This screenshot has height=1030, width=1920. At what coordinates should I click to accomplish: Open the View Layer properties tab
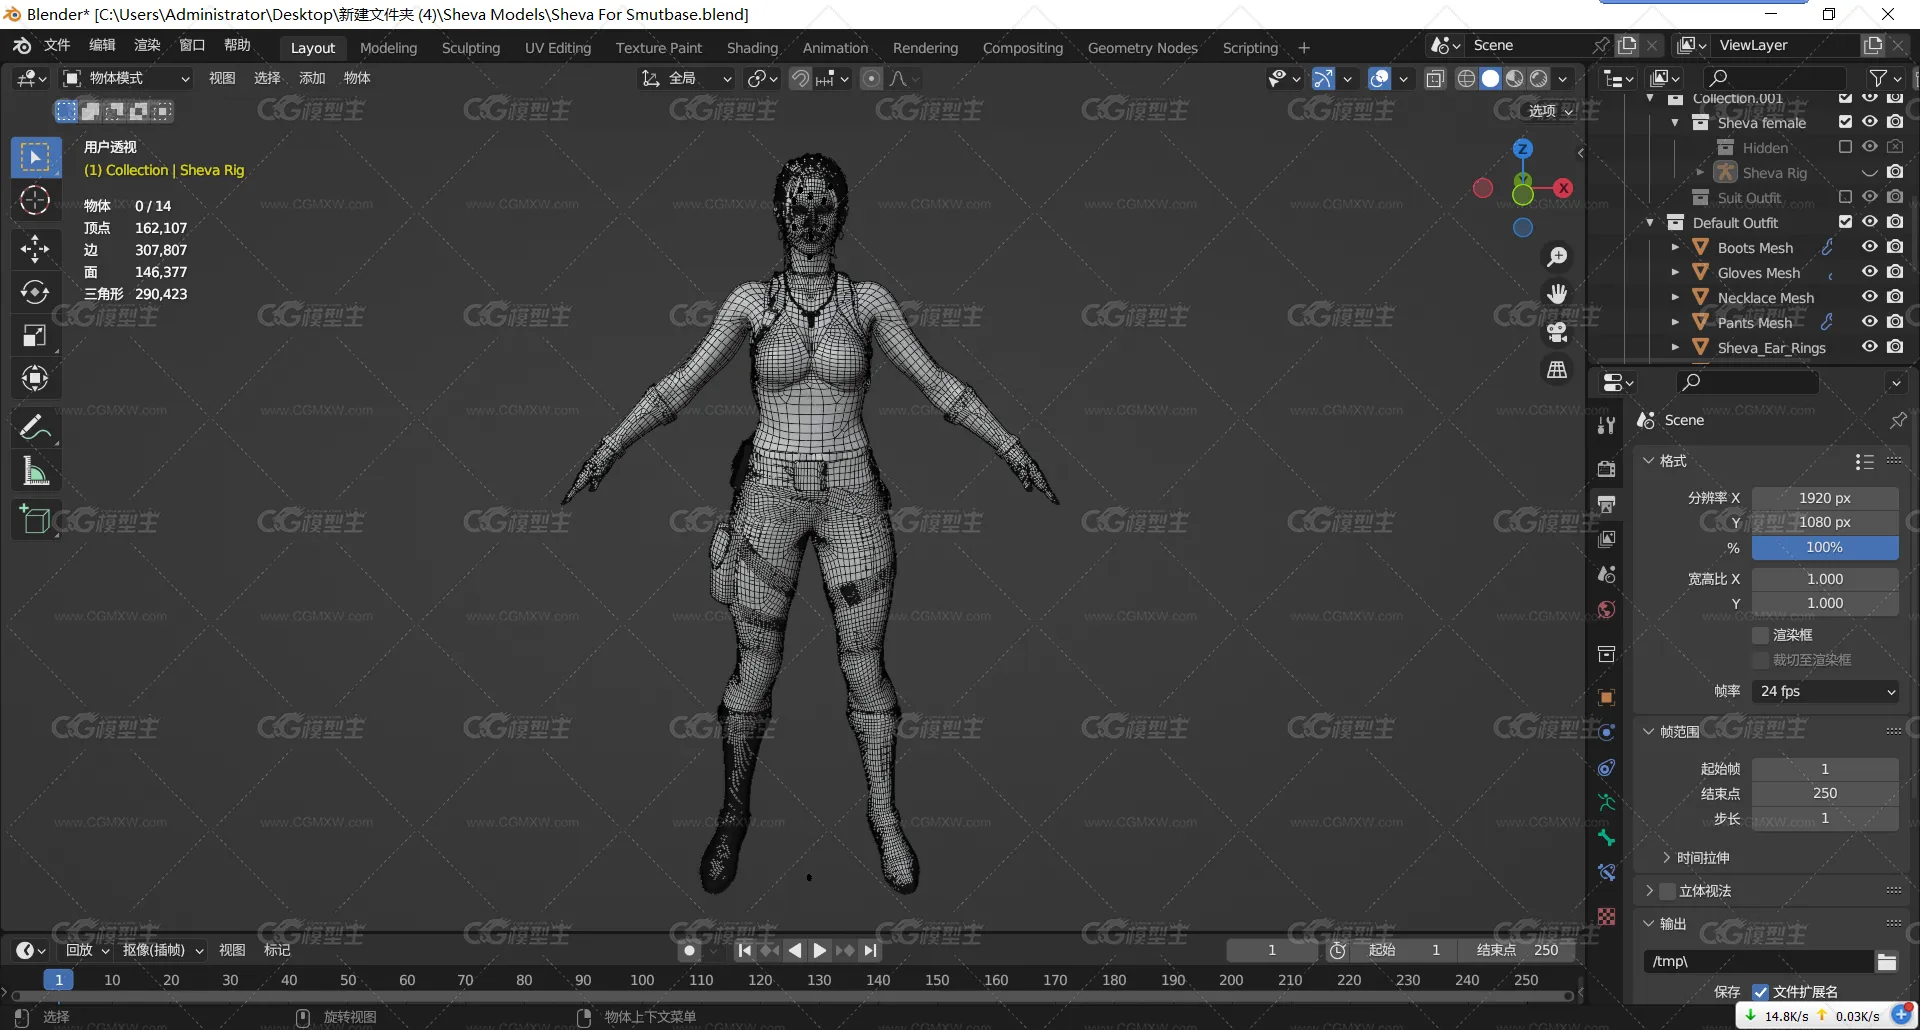click(x=1606, y=539)
